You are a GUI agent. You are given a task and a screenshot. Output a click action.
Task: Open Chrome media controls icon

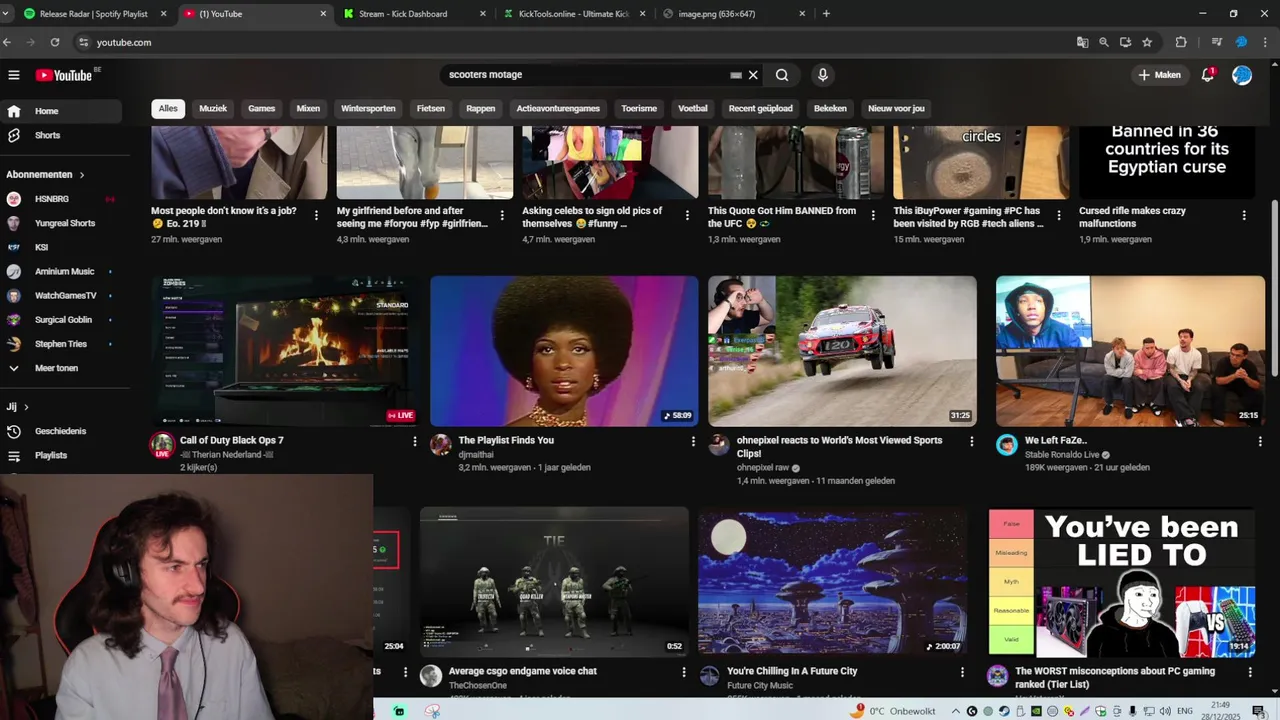point(1217,42)
